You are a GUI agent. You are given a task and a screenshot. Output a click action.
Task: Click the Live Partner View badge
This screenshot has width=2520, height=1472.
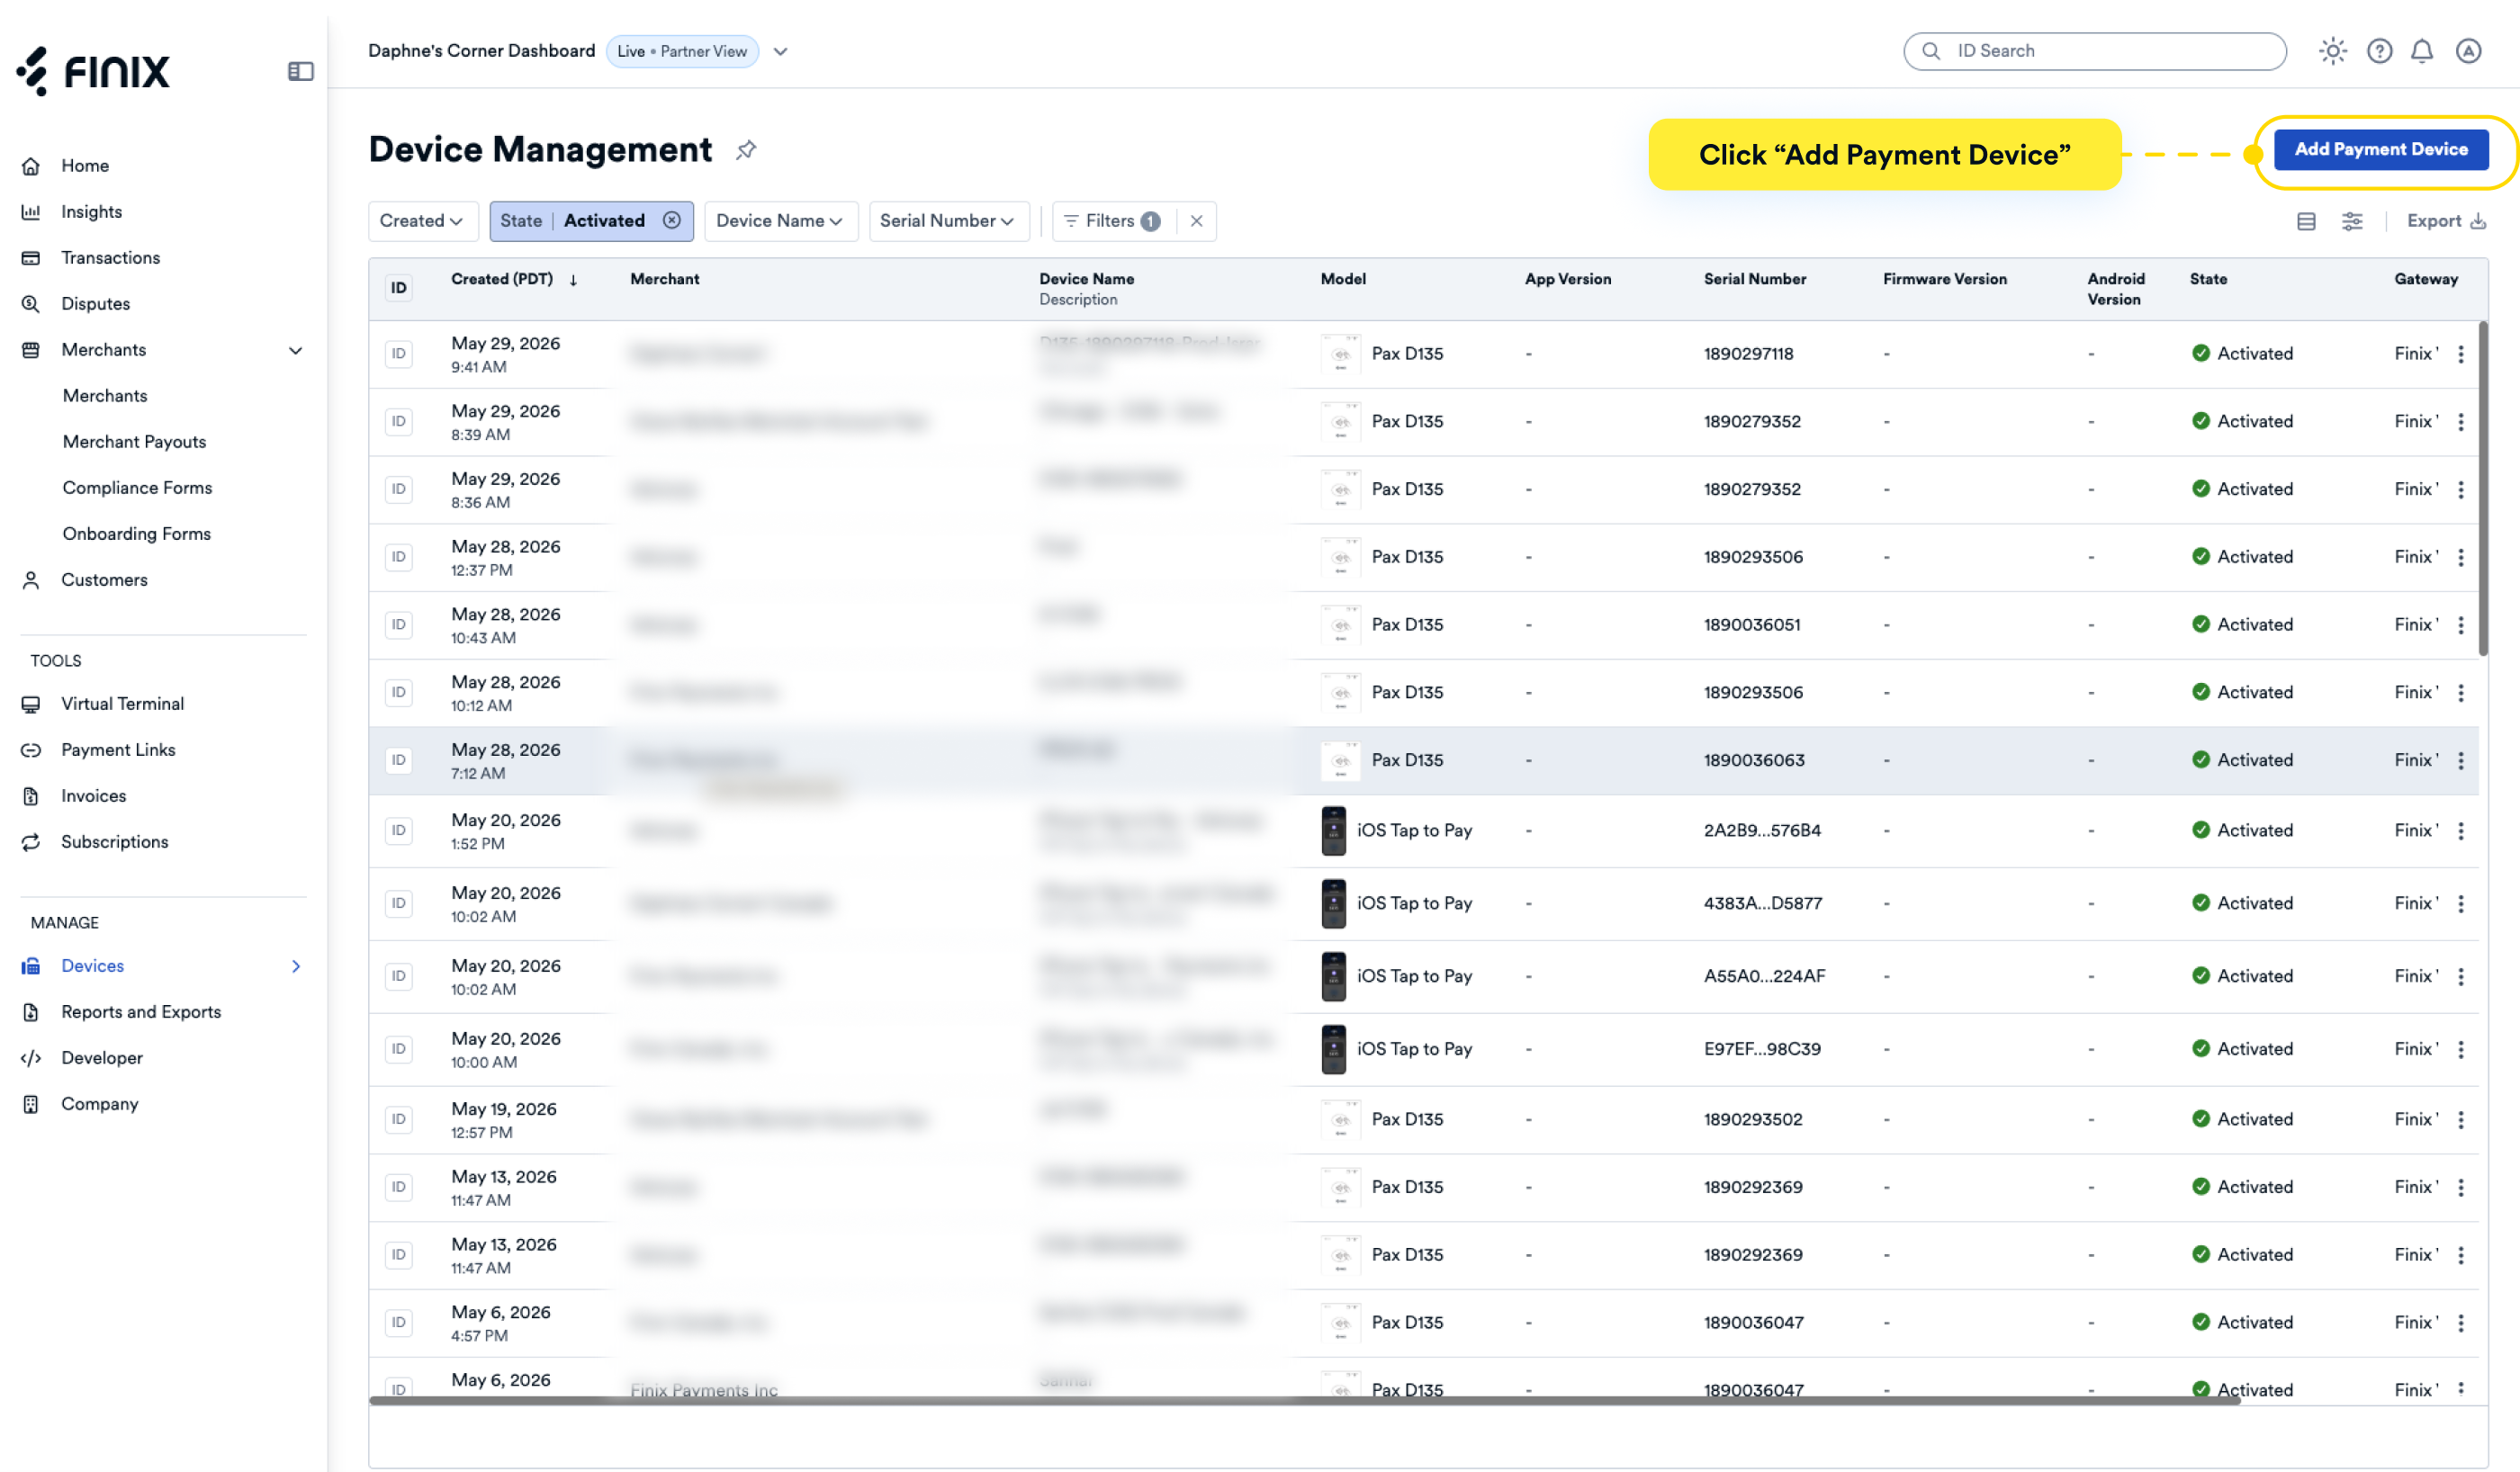pos(682,51)
